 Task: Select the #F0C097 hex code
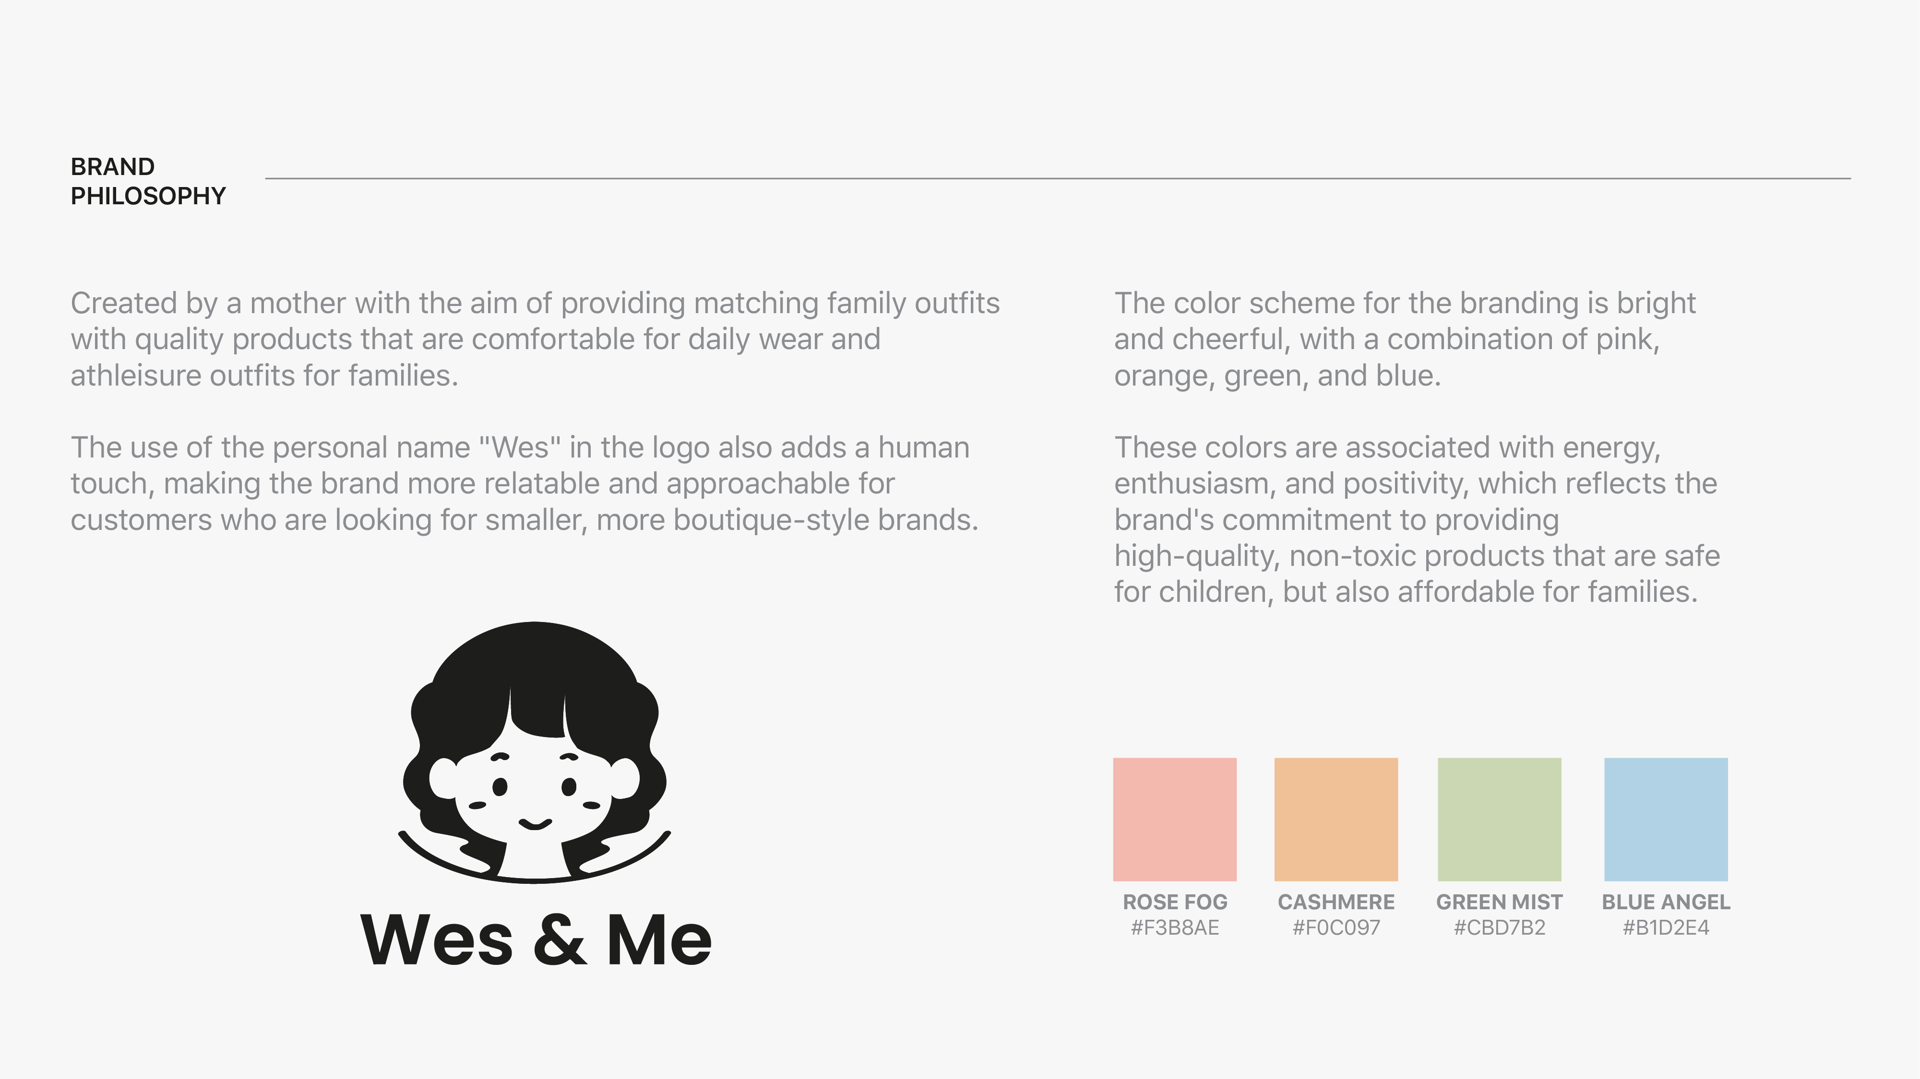click(1336, 928)
